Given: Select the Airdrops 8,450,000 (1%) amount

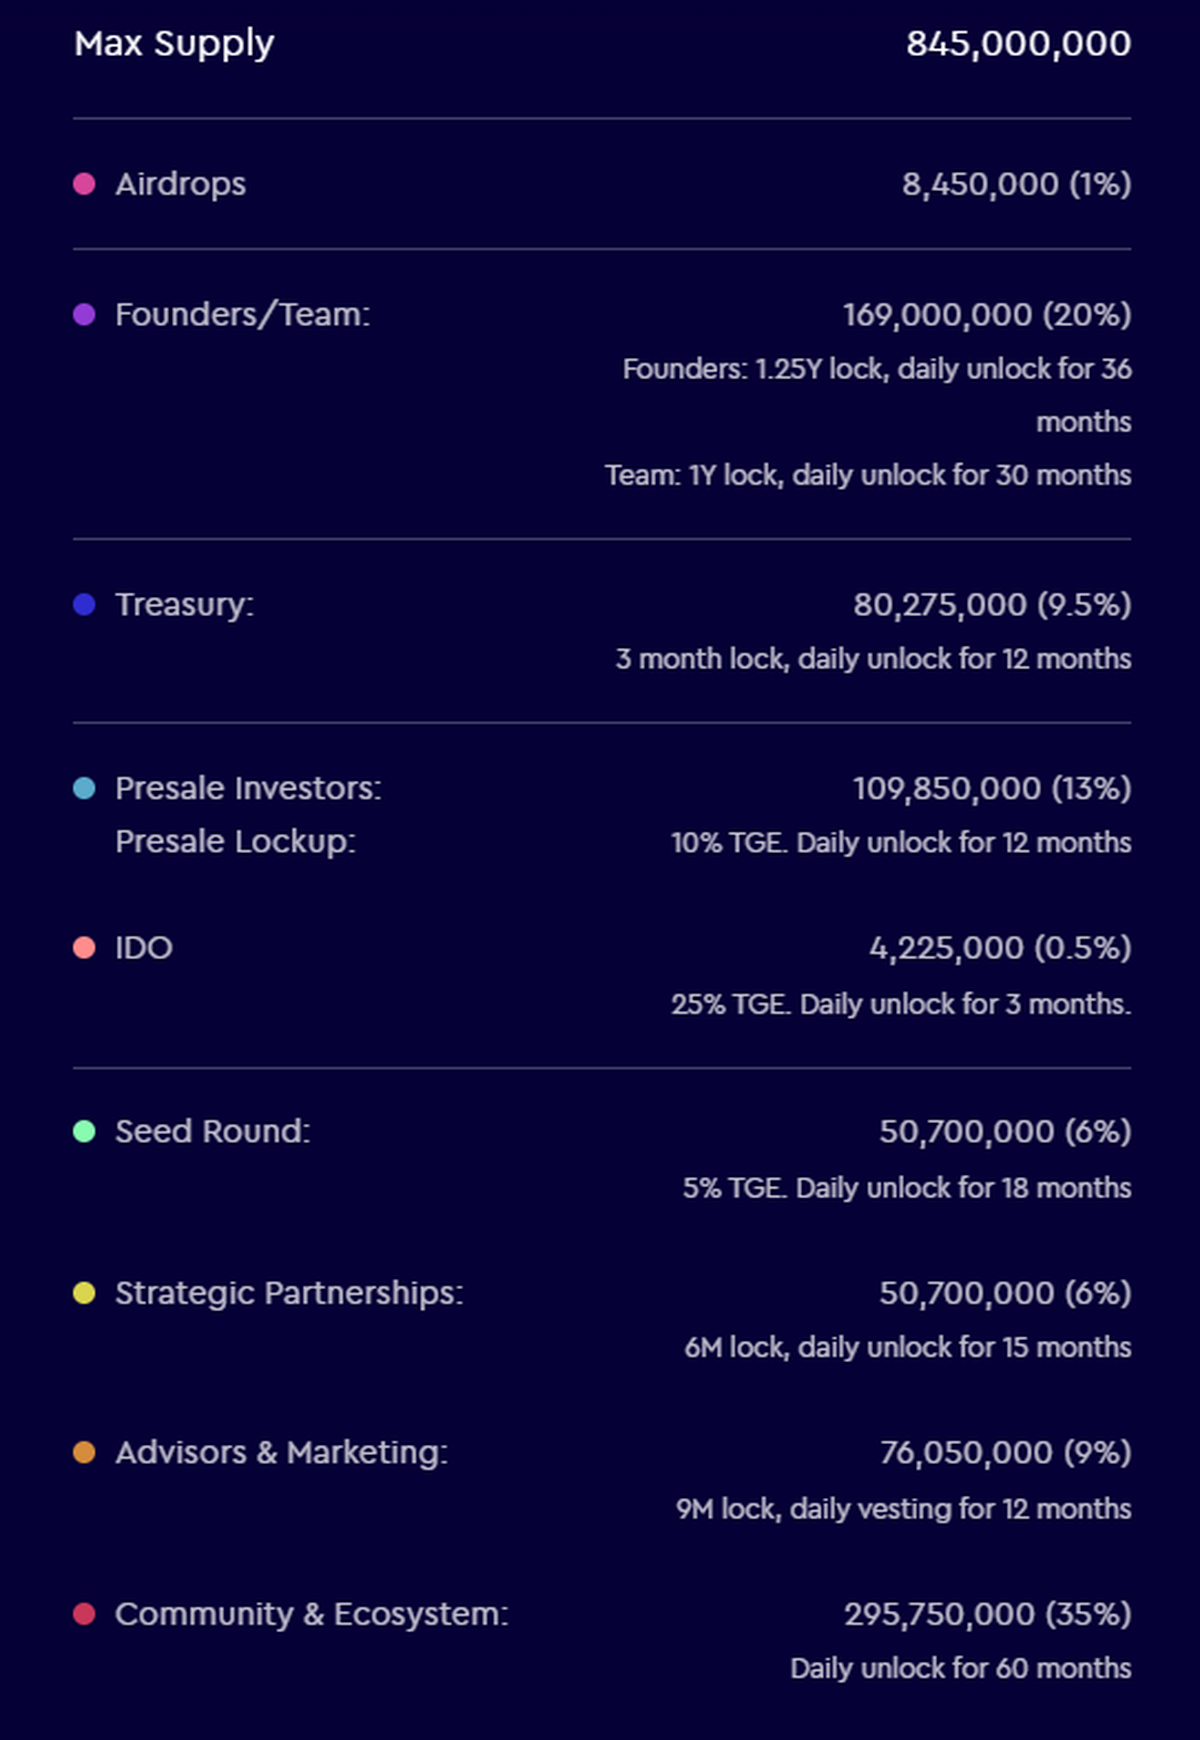Looking at the screenshot, I should click(x=1016, y=184).
